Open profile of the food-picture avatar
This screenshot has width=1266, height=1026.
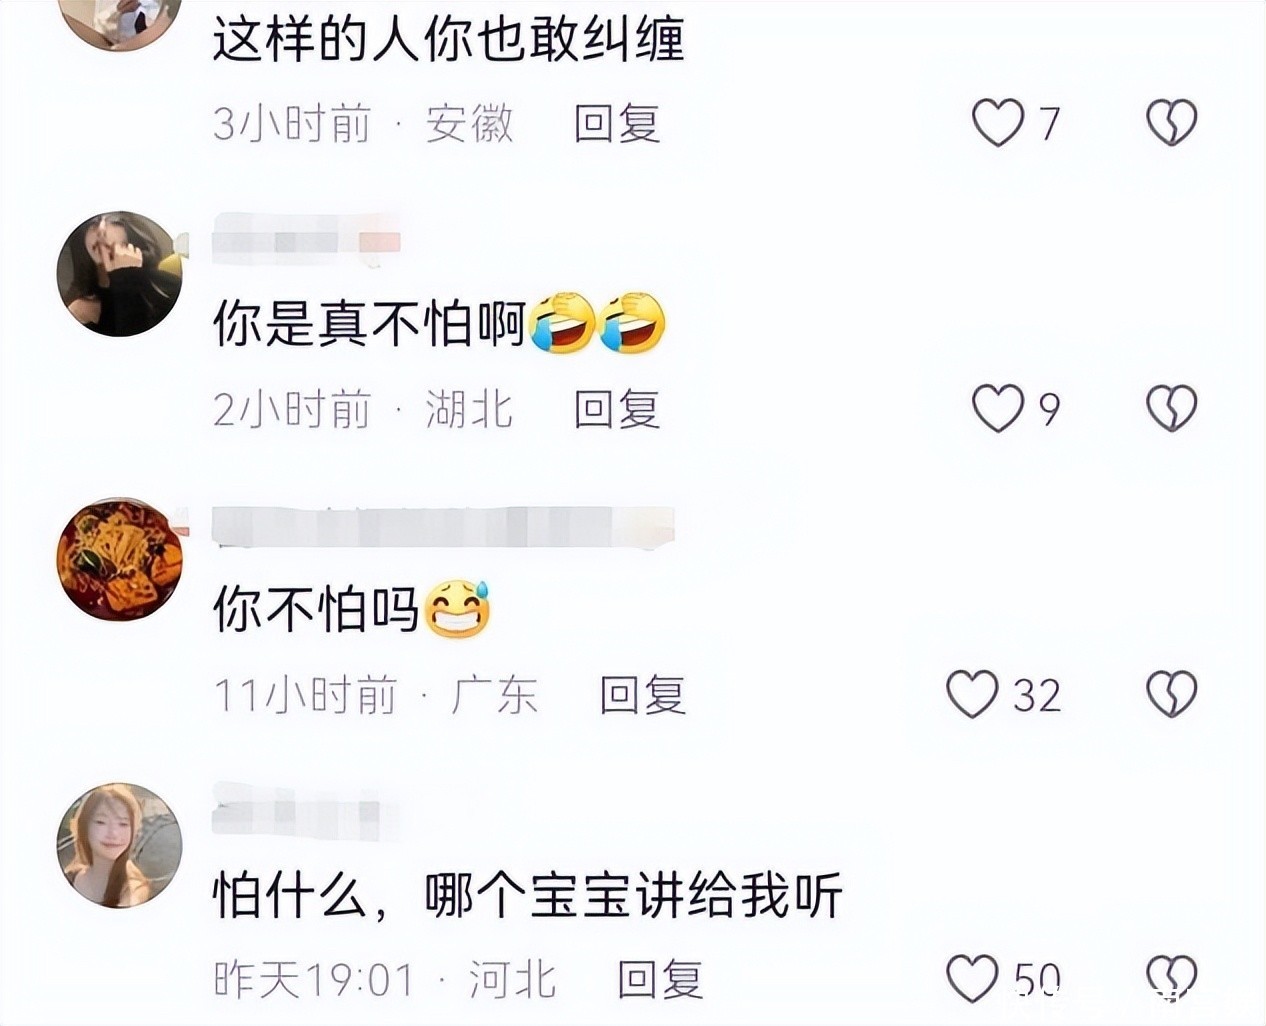(x=120, y=559)
